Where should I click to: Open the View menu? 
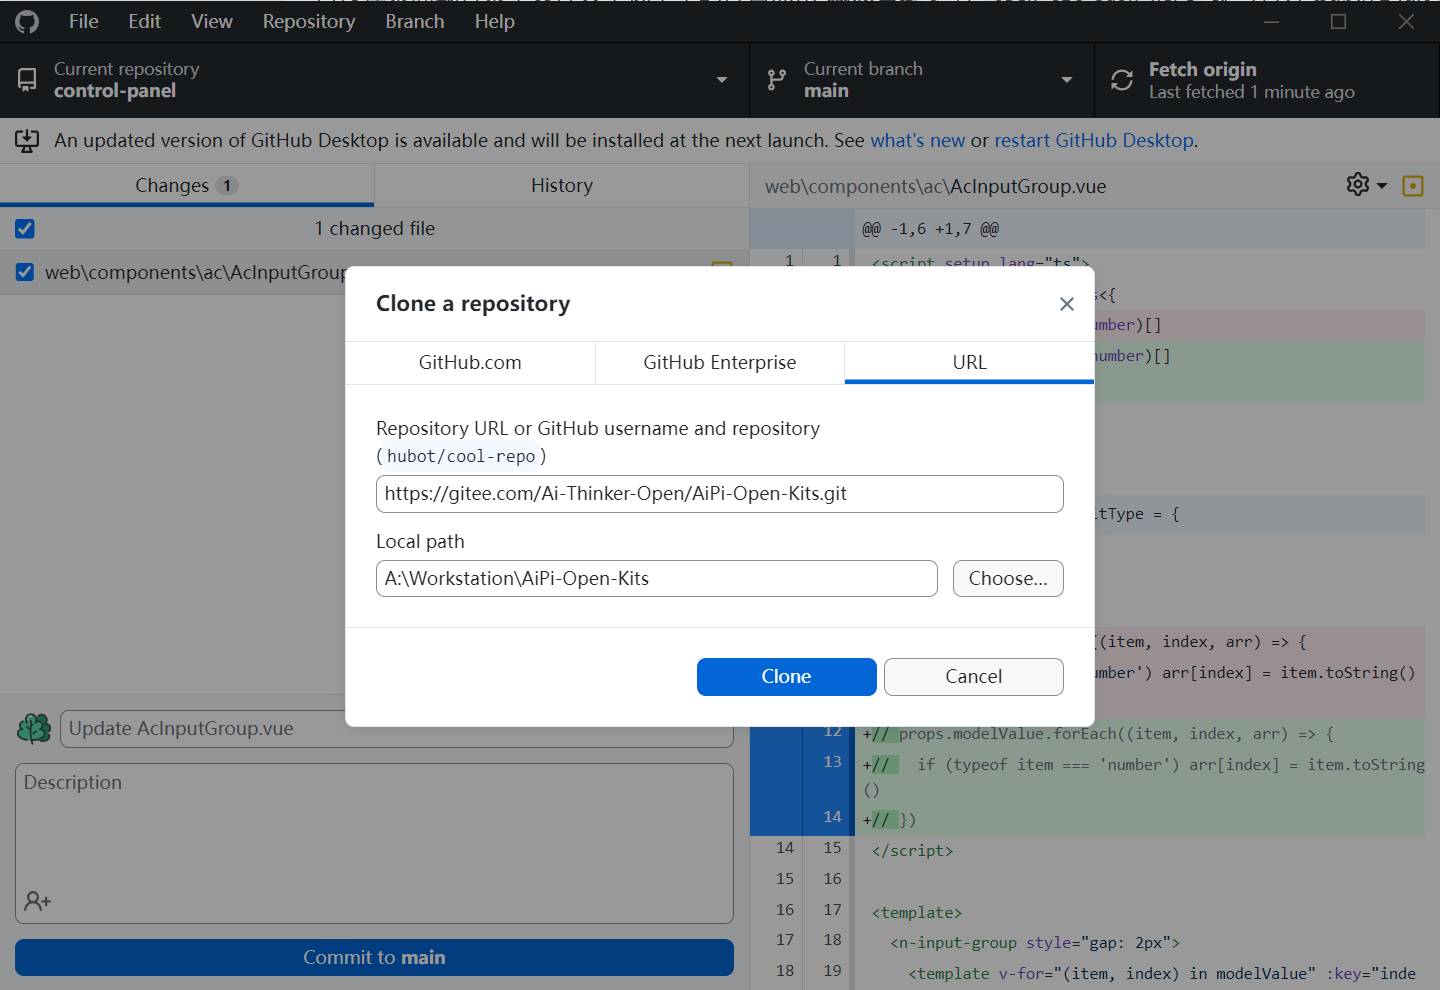[x=212, y=21]
